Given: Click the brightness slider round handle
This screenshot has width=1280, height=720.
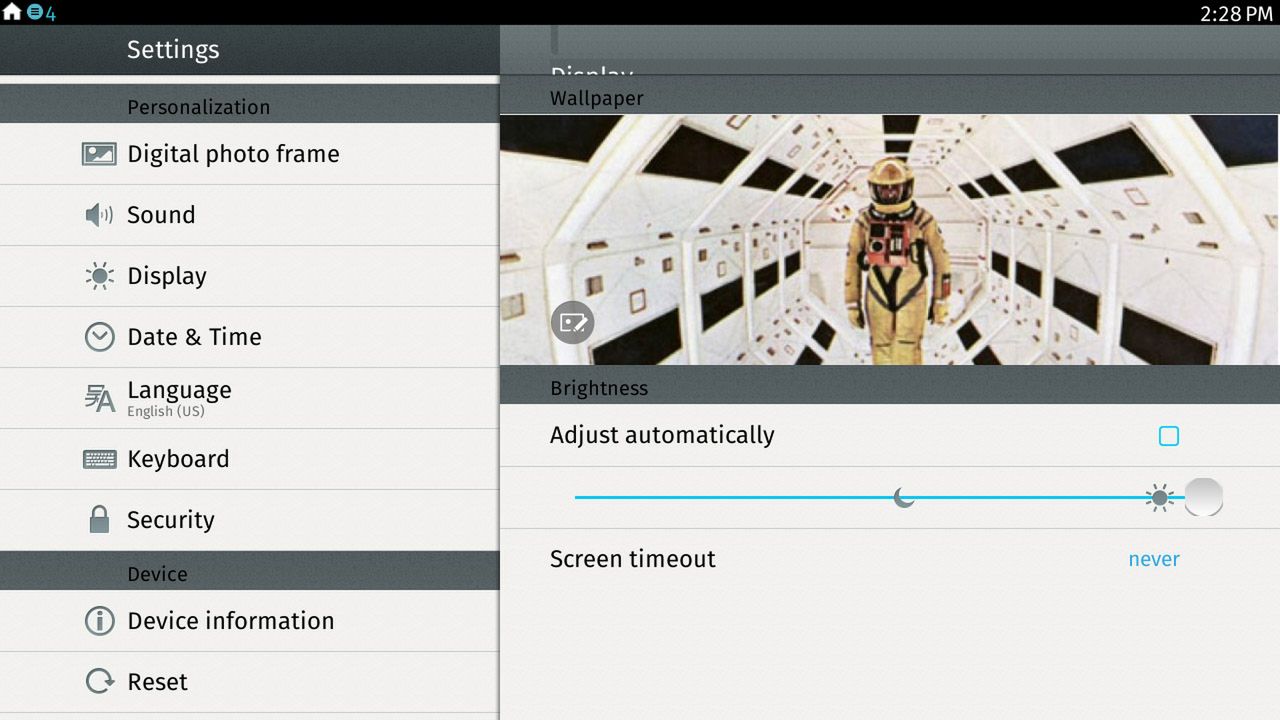Looking at the screenshot, I should click(1203, 497).
